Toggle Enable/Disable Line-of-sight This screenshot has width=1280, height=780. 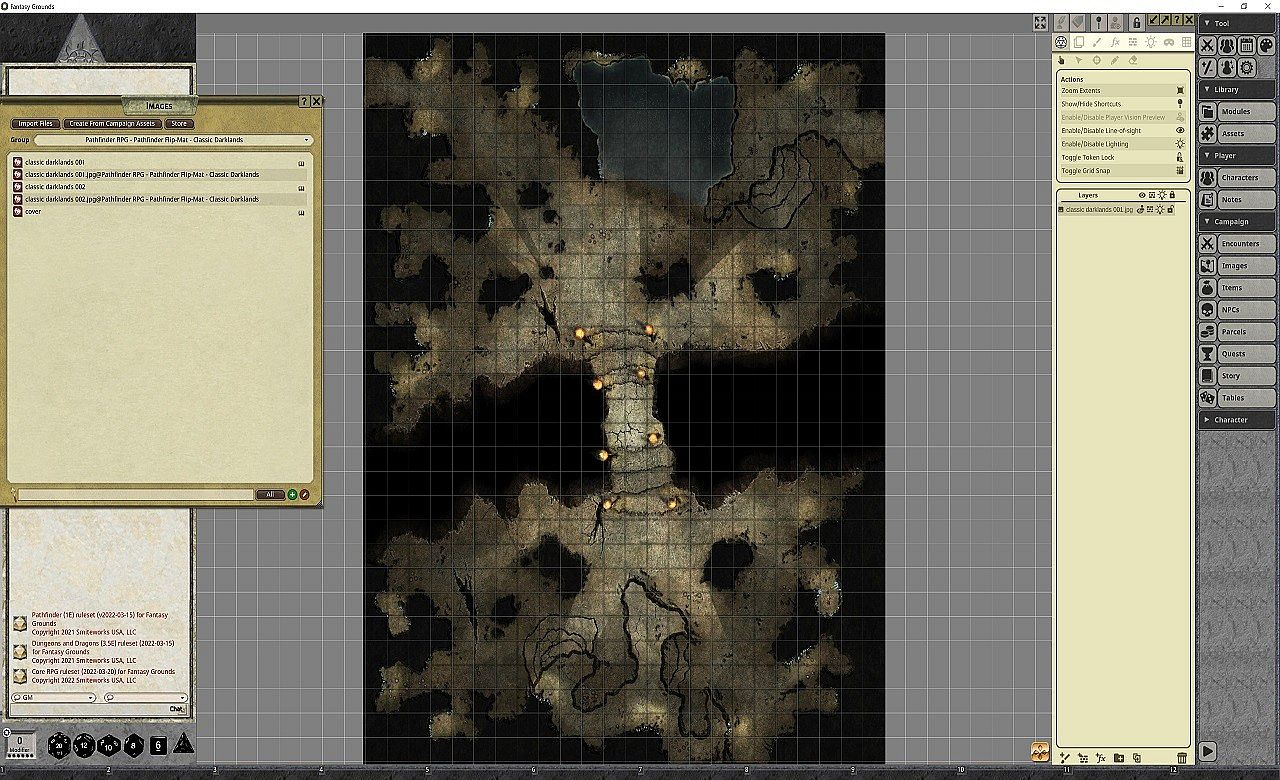tap(1124, 130)
